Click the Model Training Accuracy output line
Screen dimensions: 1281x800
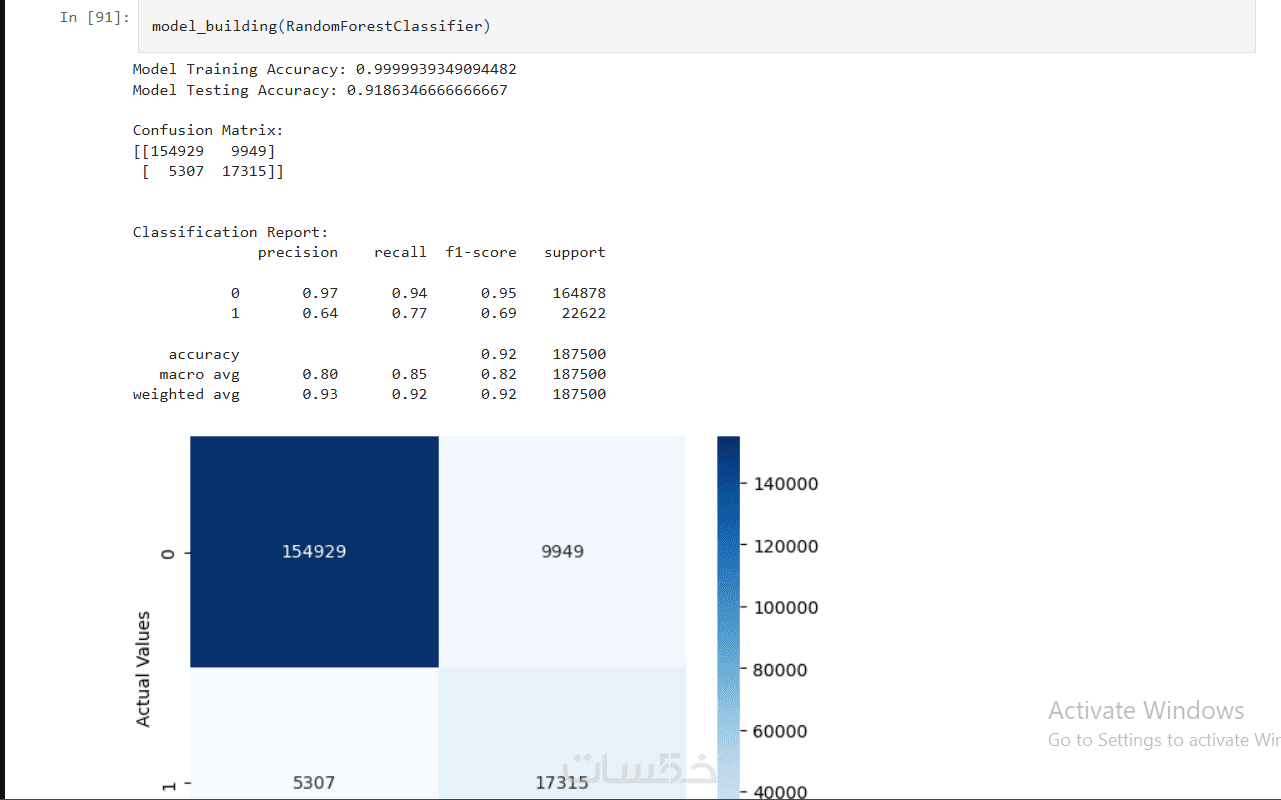[325, 69]
